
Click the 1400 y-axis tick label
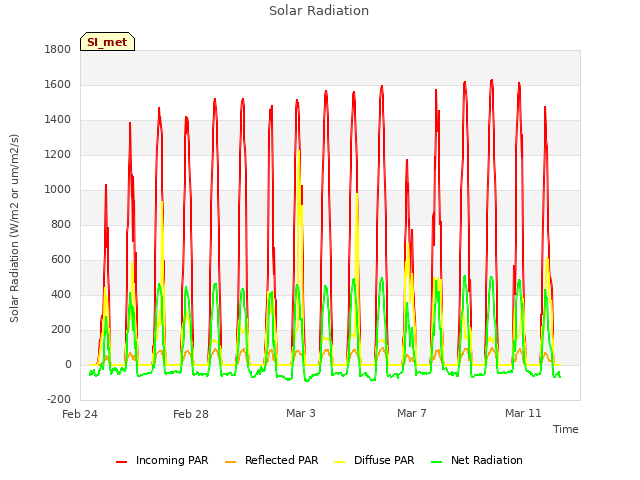tap(58, 120)
